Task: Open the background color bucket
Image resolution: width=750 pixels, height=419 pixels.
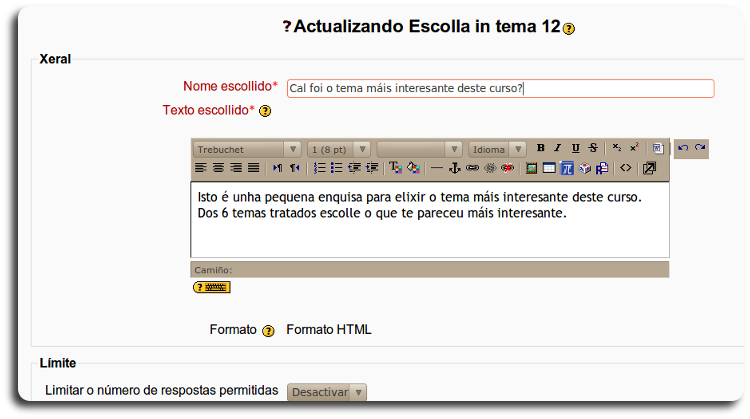Action: 413,168
